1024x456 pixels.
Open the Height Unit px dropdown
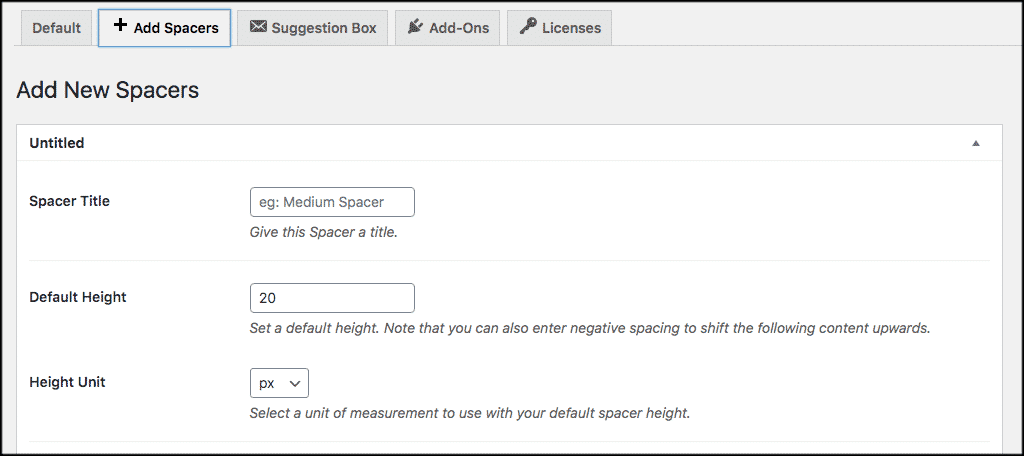click(279, 383)
